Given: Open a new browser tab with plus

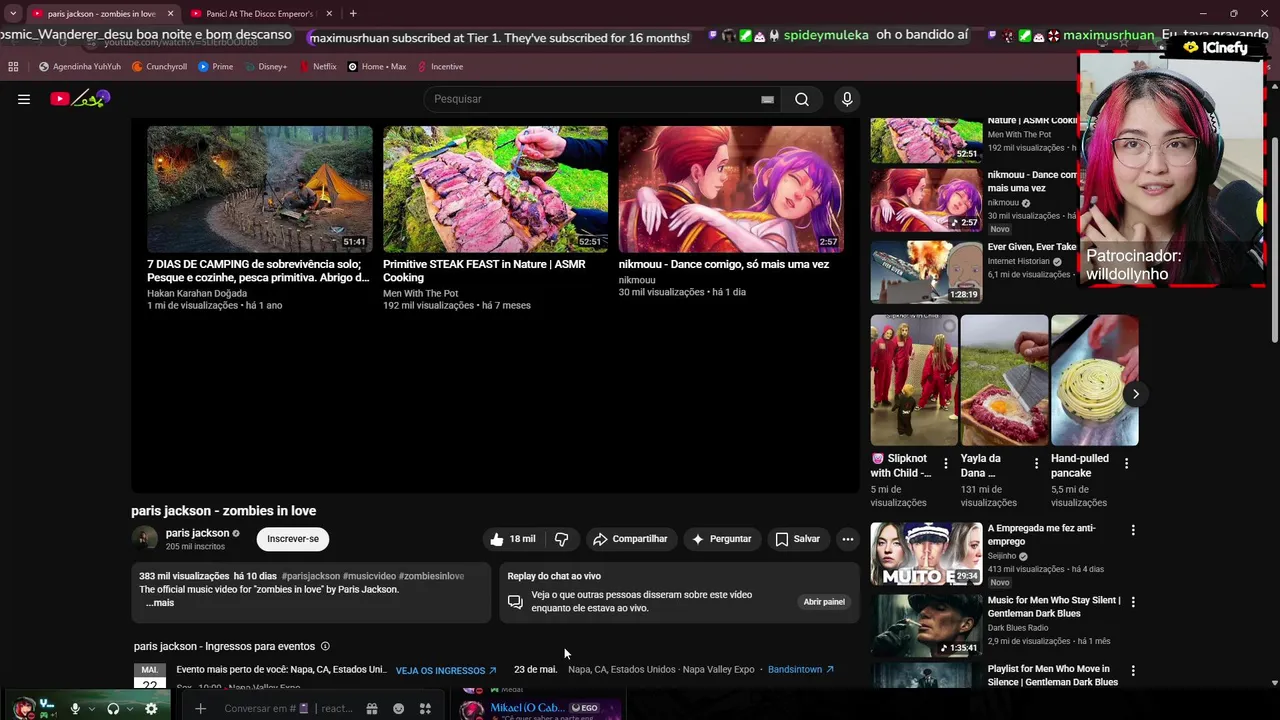Looking at the screenshot, I should click(353, 14).
